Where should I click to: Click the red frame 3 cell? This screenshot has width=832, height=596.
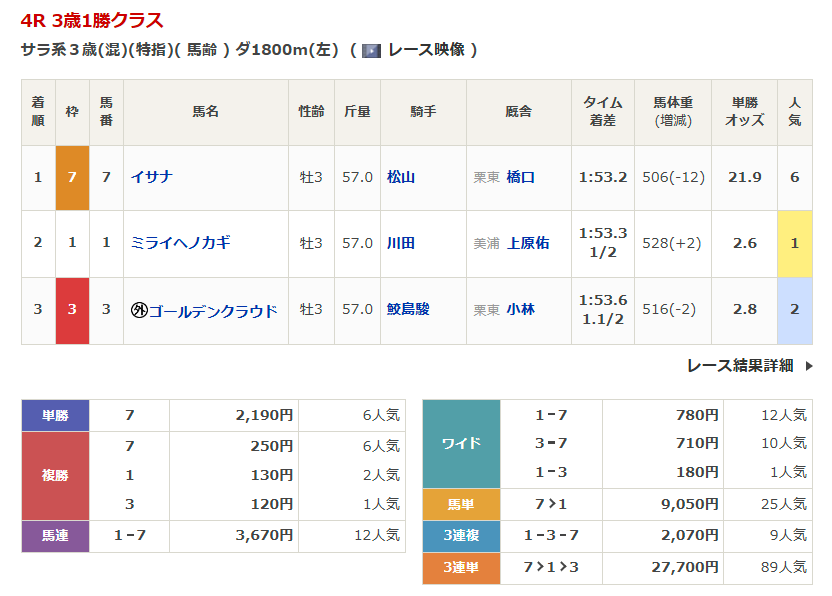tap(71, 310)
